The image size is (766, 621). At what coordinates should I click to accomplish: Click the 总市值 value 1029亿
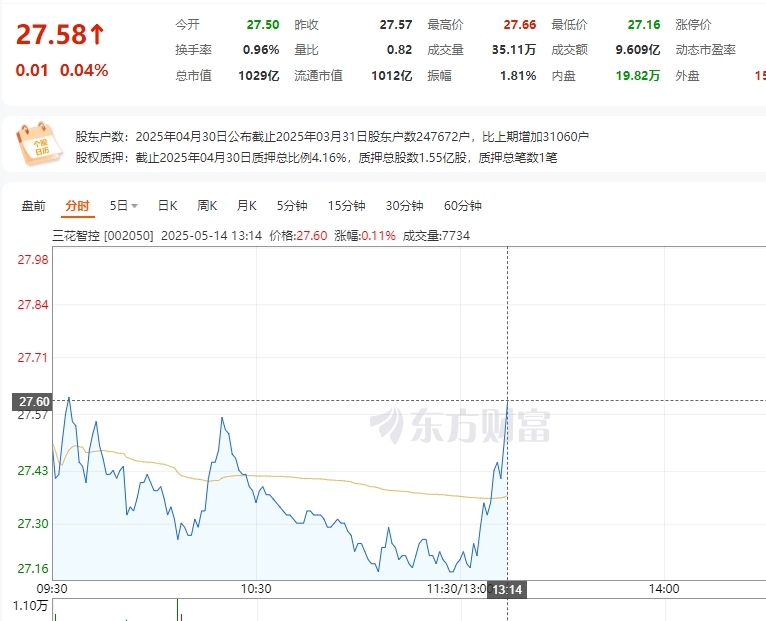[258, 76]
